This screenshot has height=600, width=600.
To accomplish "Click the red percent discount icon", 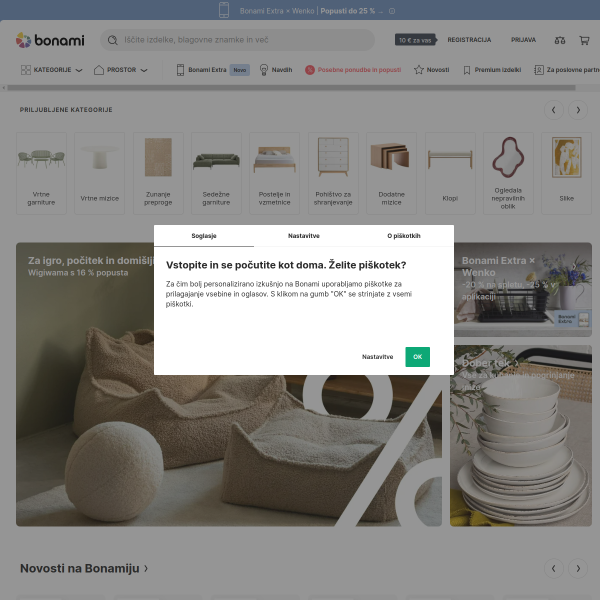I will pos(310,70).
